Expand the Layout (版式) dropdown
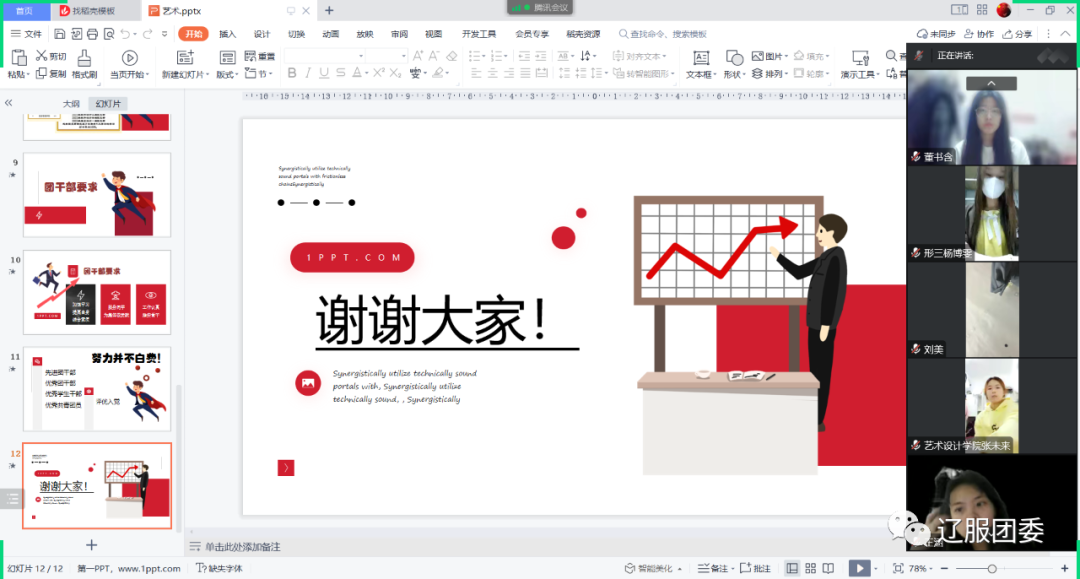 227,74
